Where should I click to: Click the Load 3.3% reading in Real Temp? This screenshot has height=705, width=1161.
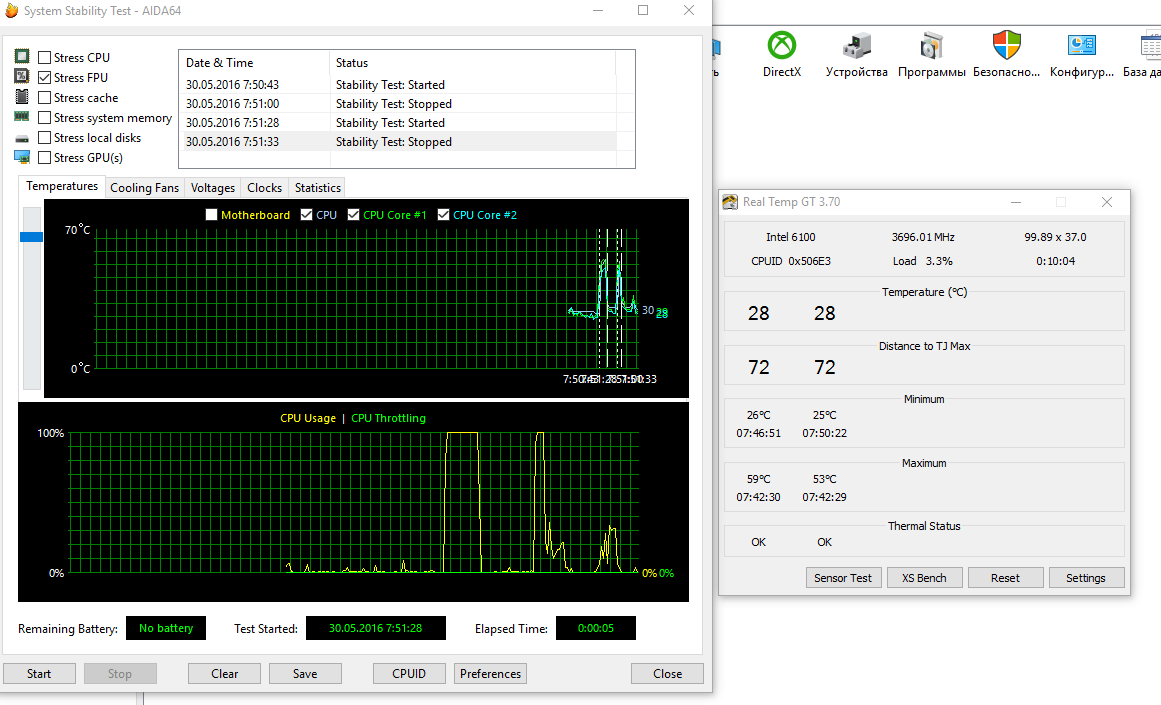[923, 261]
